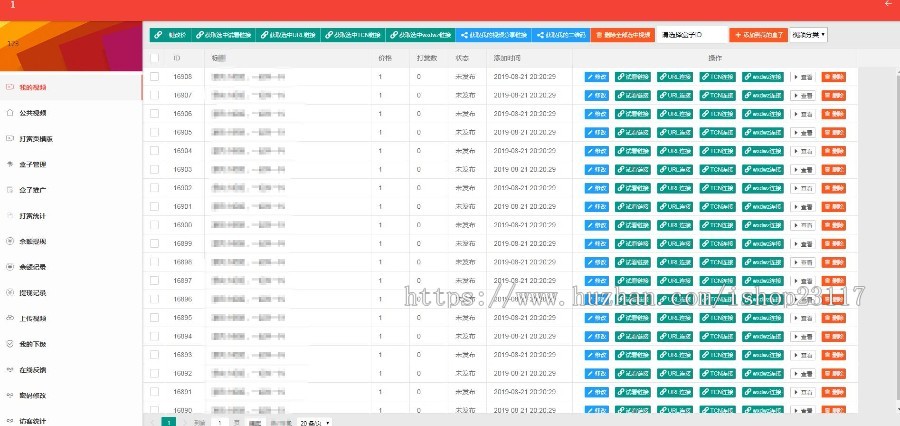
Task: Click the preview link button for row 16902
Action: click(633, 188)
